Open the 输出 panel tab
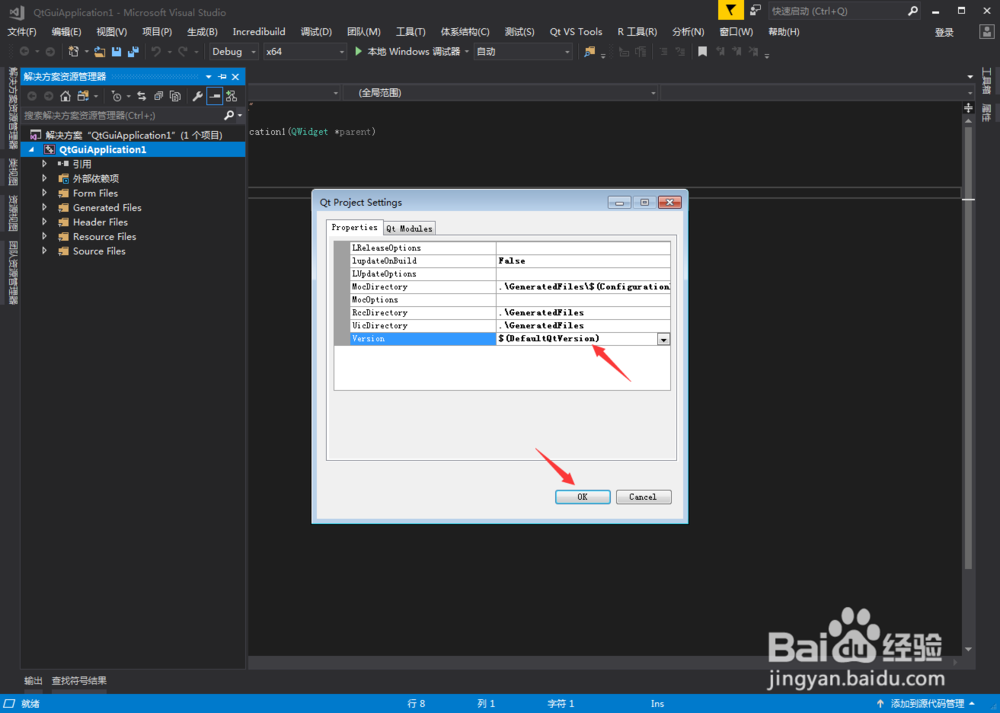This screenshot has height=713, width=1000. (x=33, y=680)
